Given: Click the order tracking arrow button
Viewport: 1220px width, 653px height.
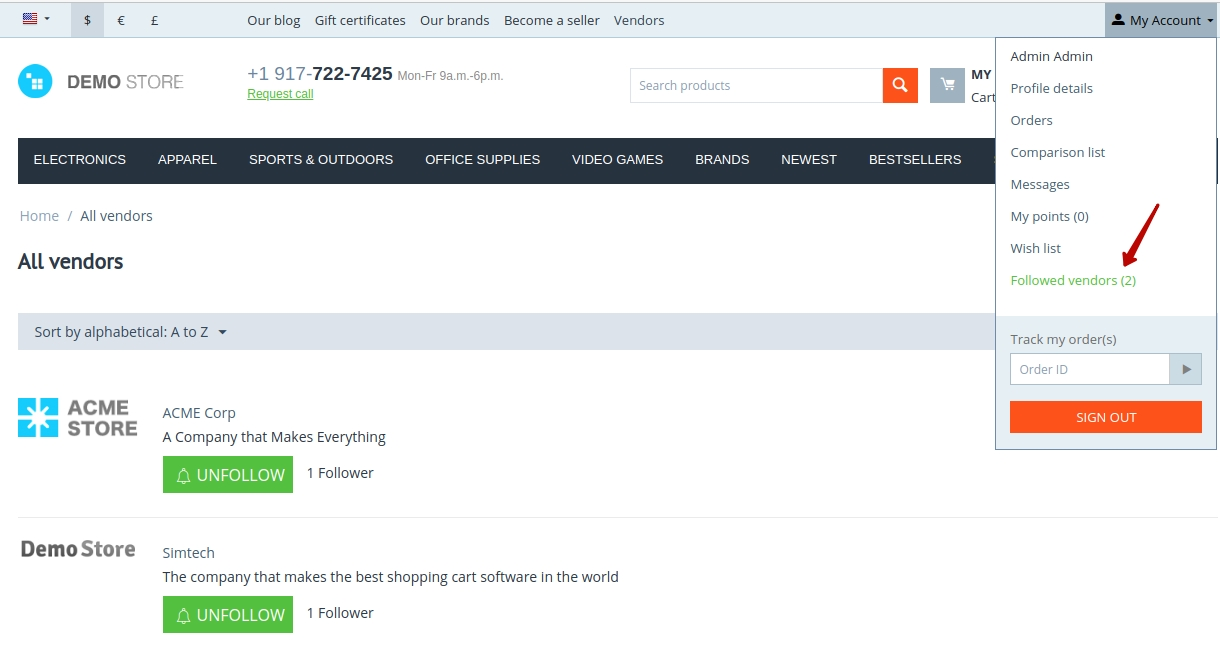Looking at the screenshot, I should coord(1186,369).
